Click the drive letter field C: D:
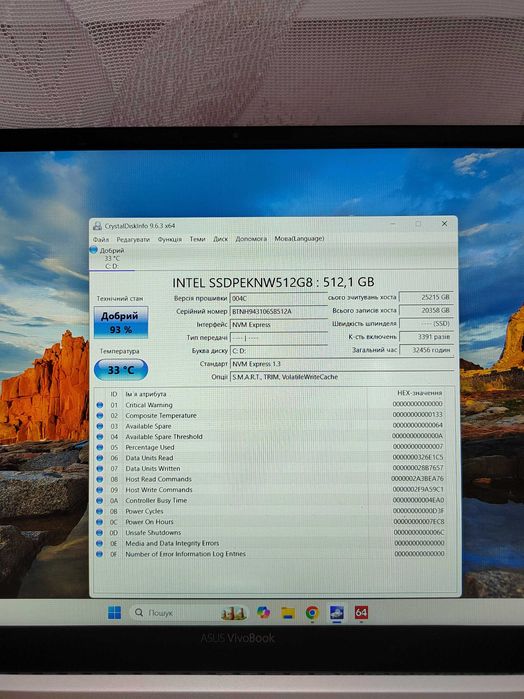Screen dimensions: 524x699 point(279,351)
